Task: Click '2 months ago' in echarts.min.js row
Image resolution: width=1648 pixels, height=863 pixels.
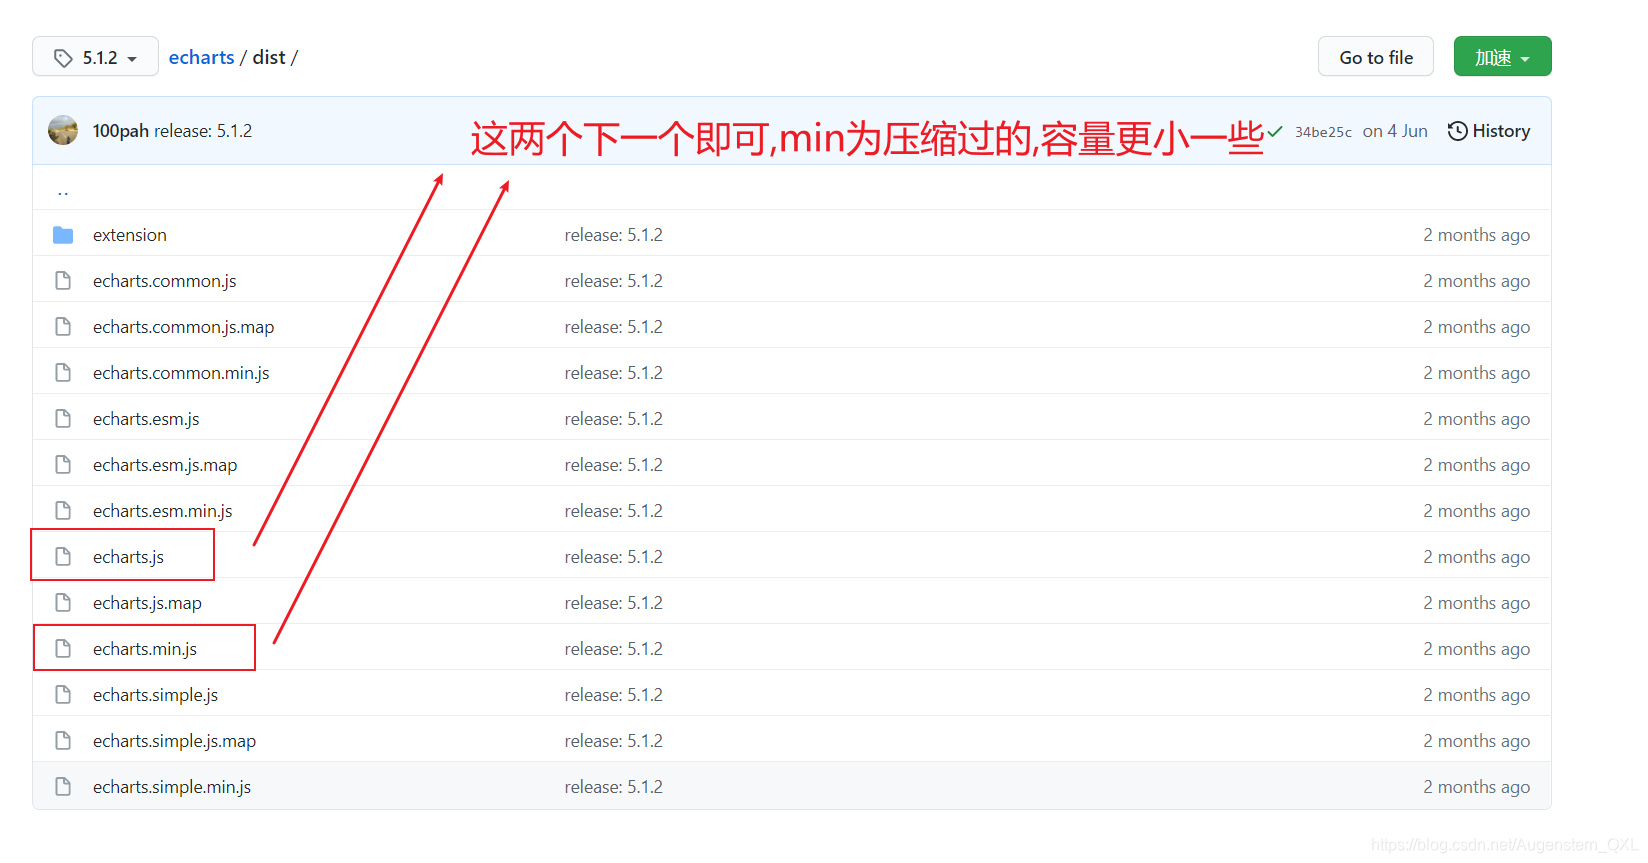Action: pyautogui.click(x=1476, y=649)
